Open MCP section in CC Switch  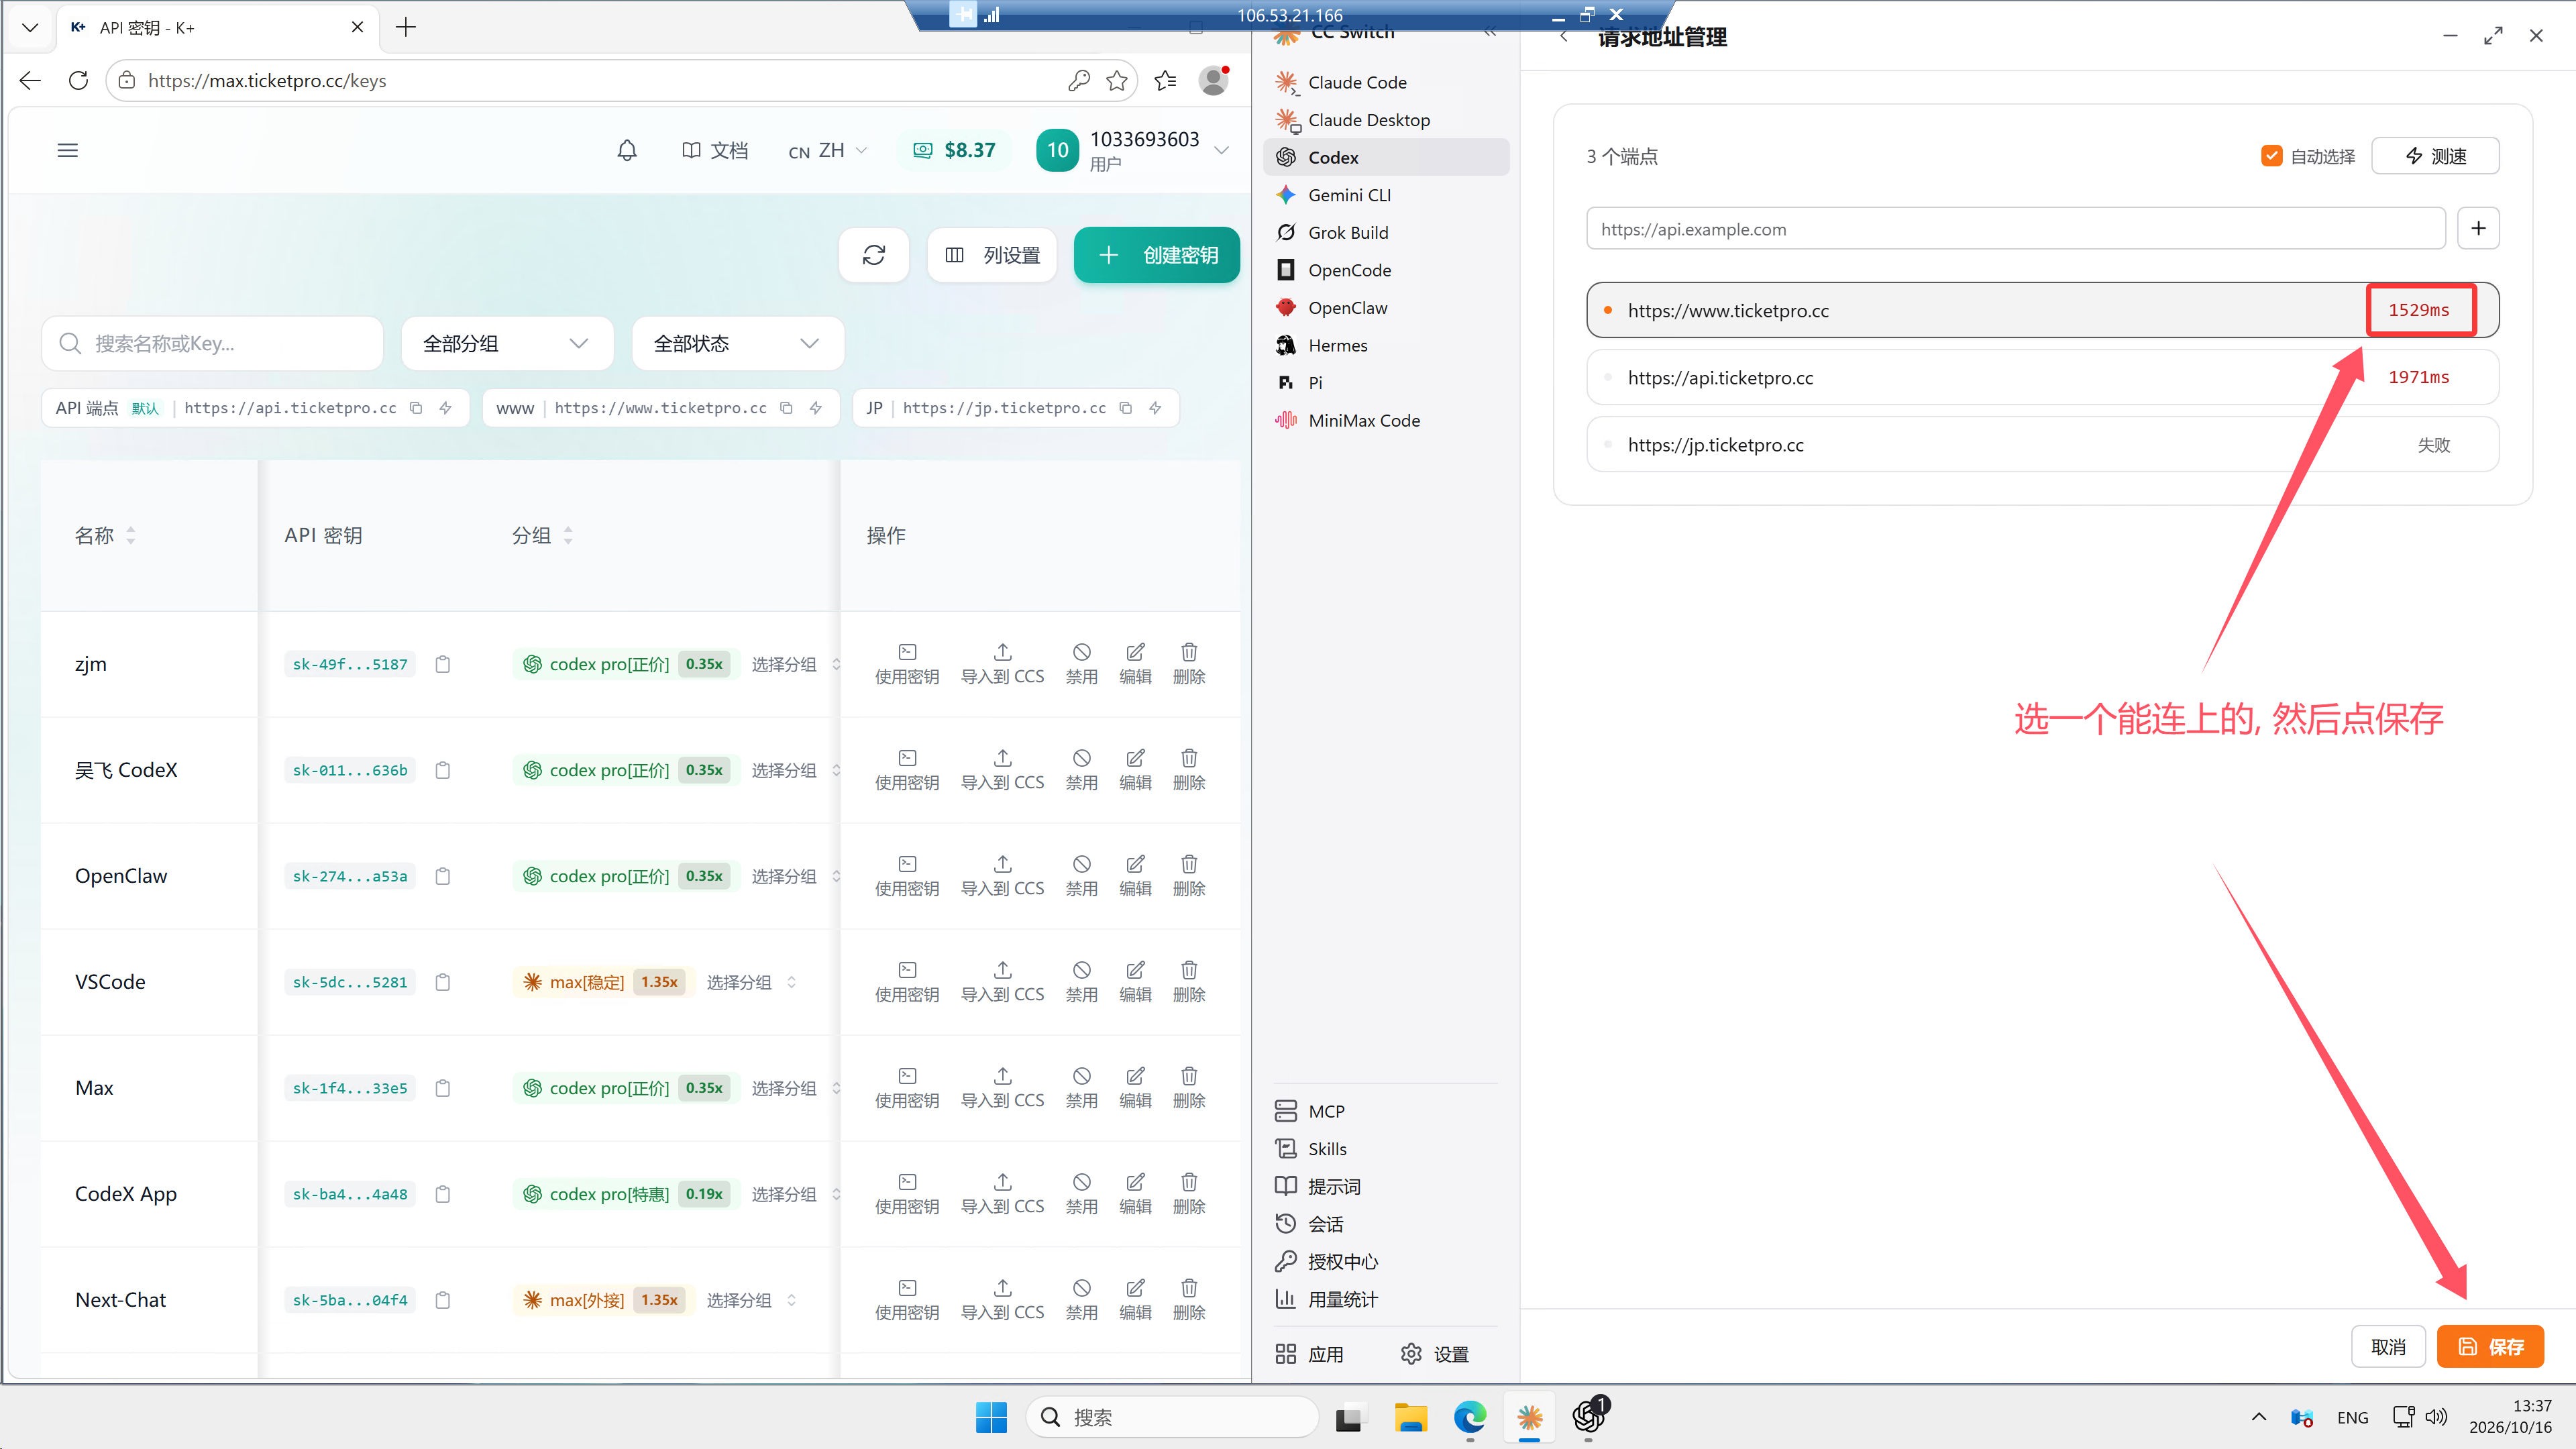(1386, 1111)
